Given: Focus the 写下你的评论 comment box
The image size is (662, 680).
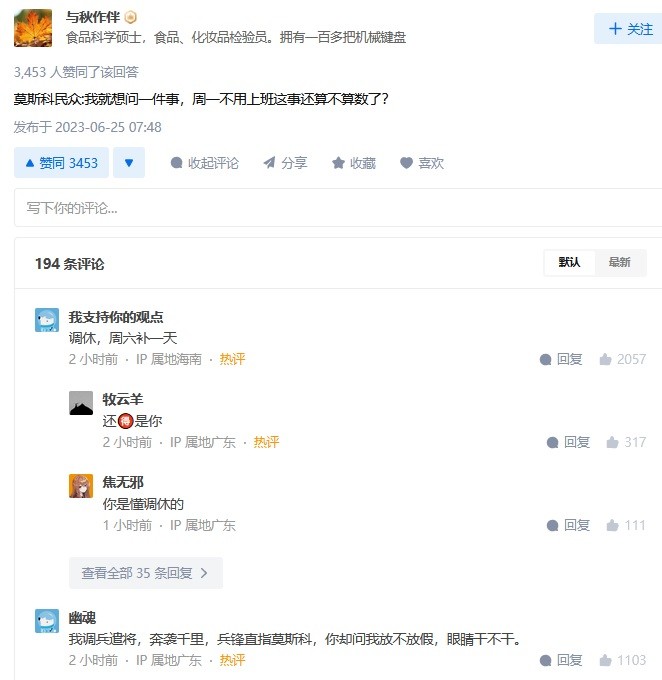Looking at the screenshot, I should (338, 208).
